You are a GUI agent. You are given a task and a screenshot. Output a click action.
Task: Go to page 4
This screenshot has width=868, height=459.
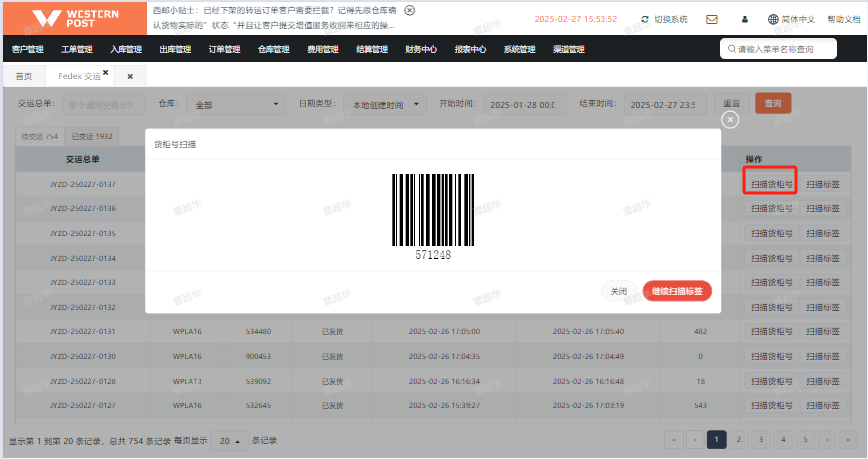pyautogui.click(x=783, y=440)
